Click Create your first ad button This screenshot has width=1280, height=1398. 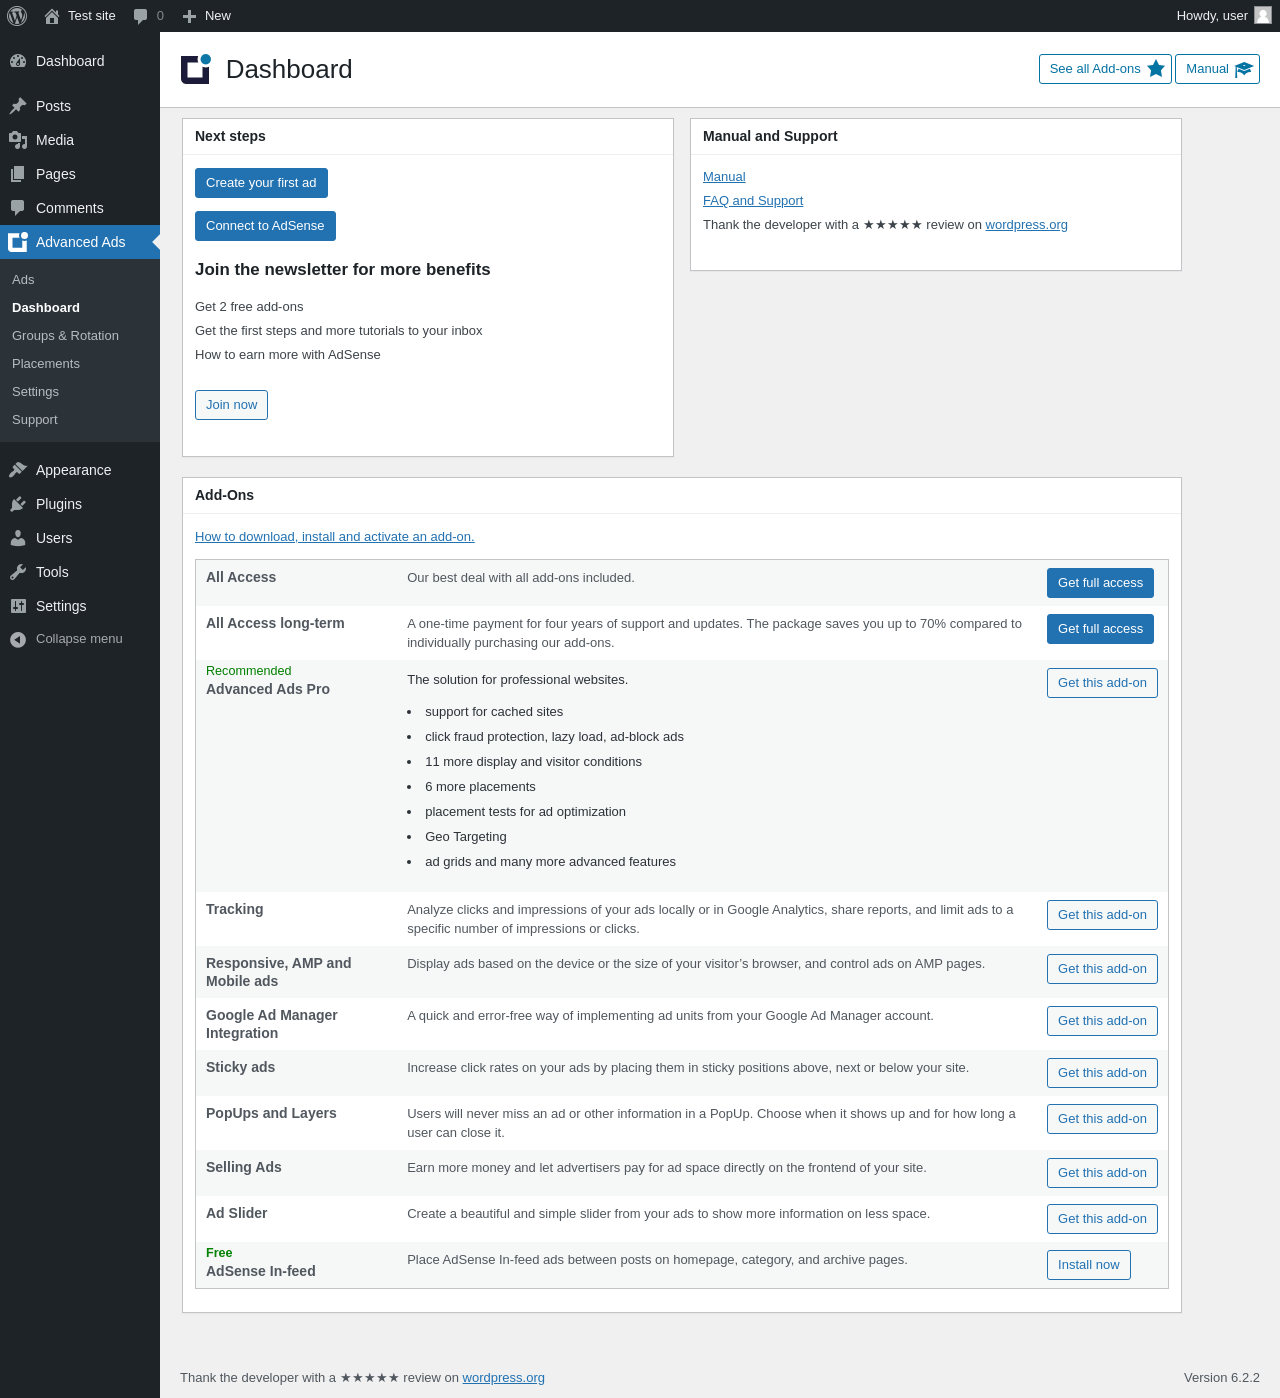[261, 183]
